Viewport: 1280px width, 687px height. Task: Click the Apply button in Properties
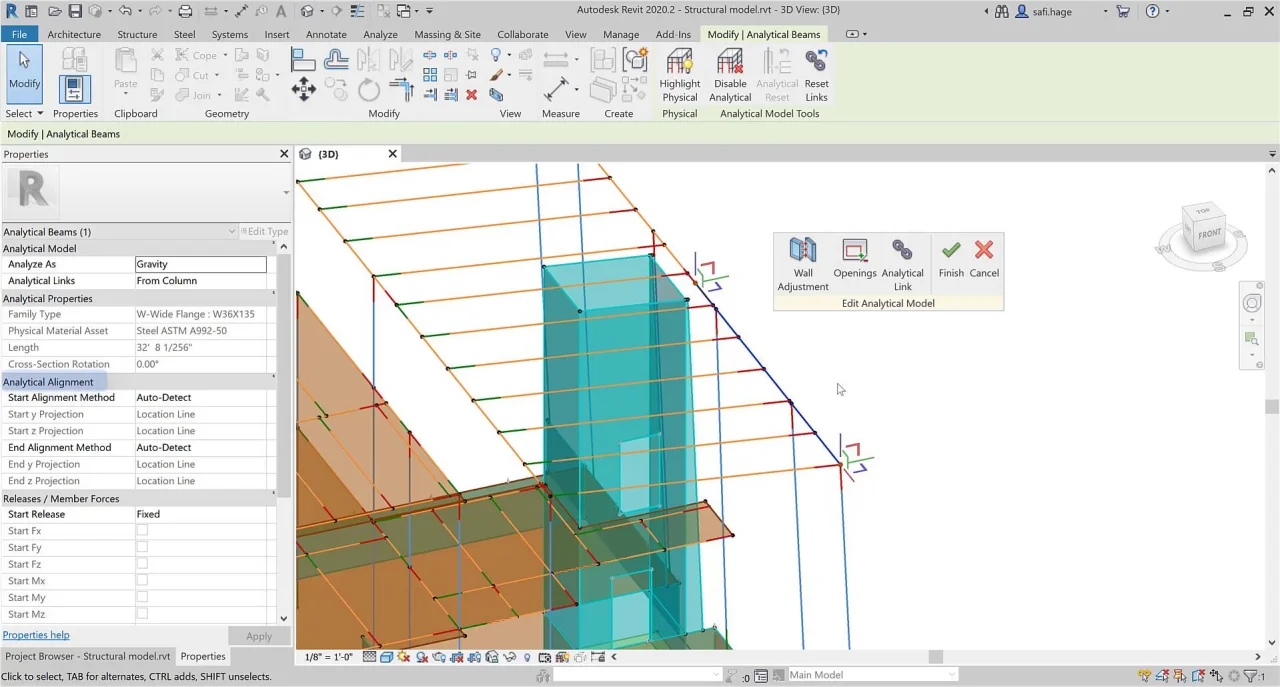point(259,636)
